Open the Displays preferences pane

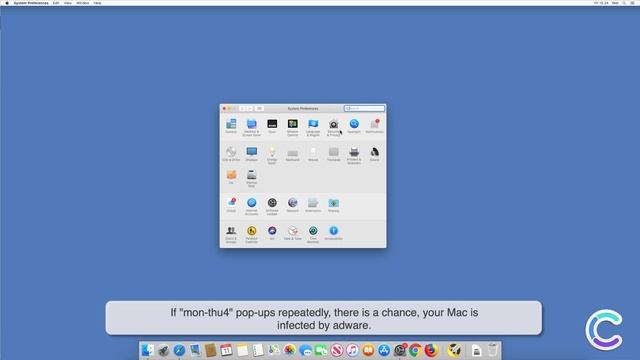pos(251,154)
